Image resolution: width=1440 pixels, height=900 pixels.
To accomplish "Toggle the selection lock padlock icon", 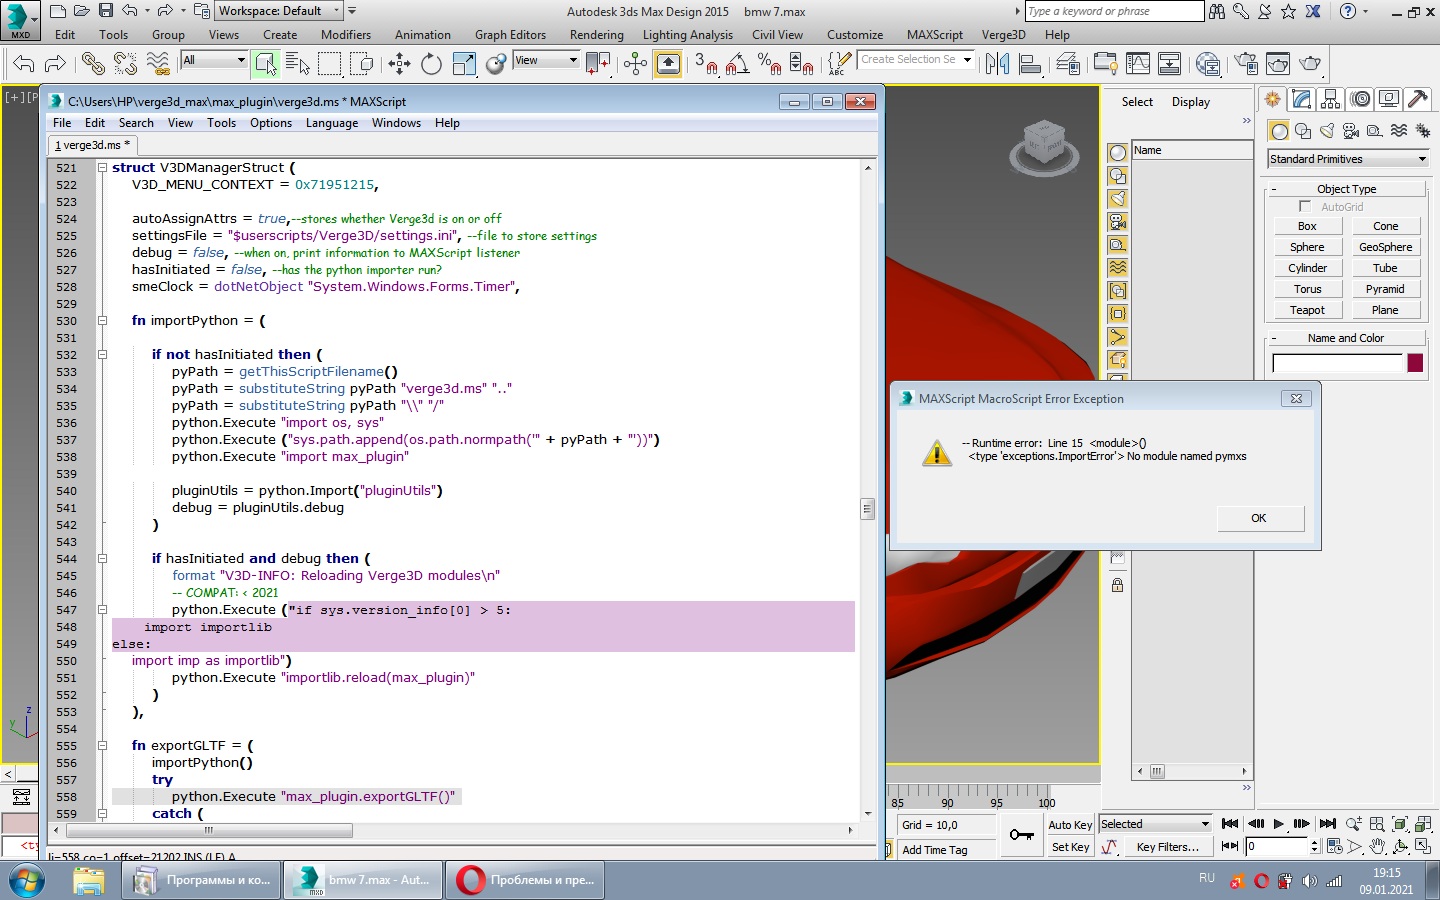I will click(x=1117, y=585).
